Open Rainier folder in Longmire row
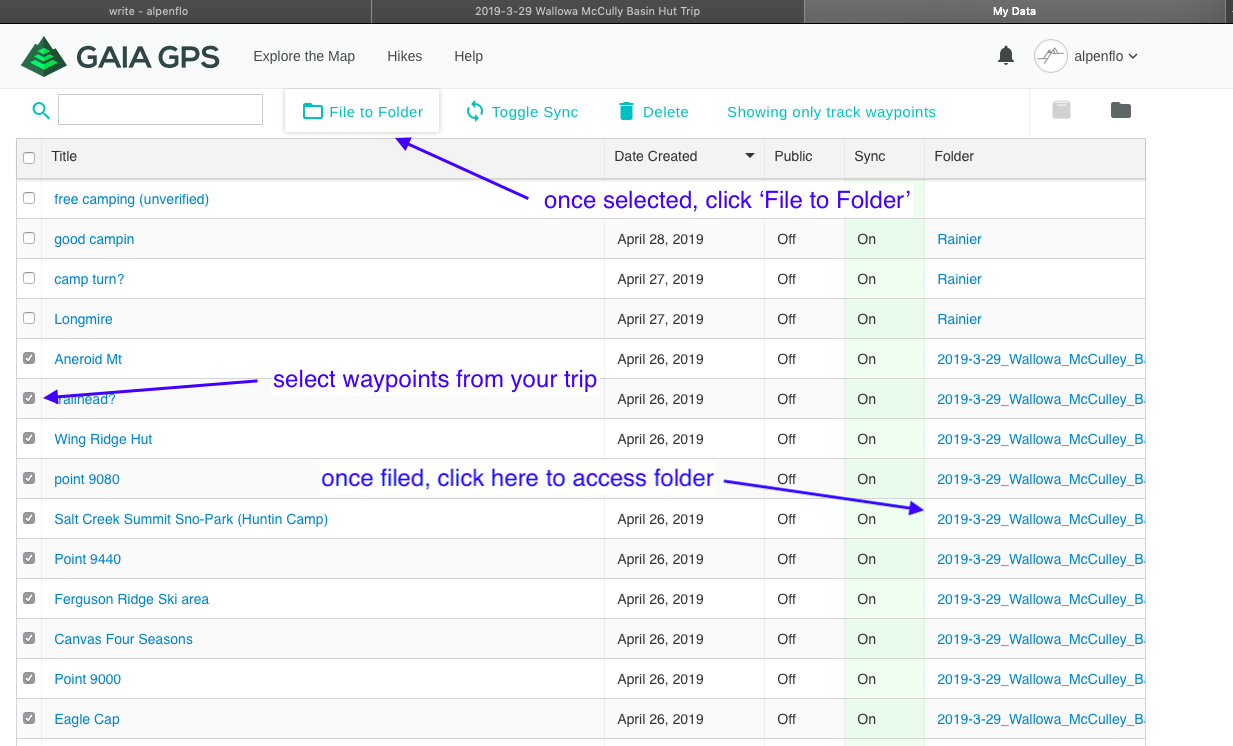The width and height of the screenshot is (1233, 746). point(959,319)
